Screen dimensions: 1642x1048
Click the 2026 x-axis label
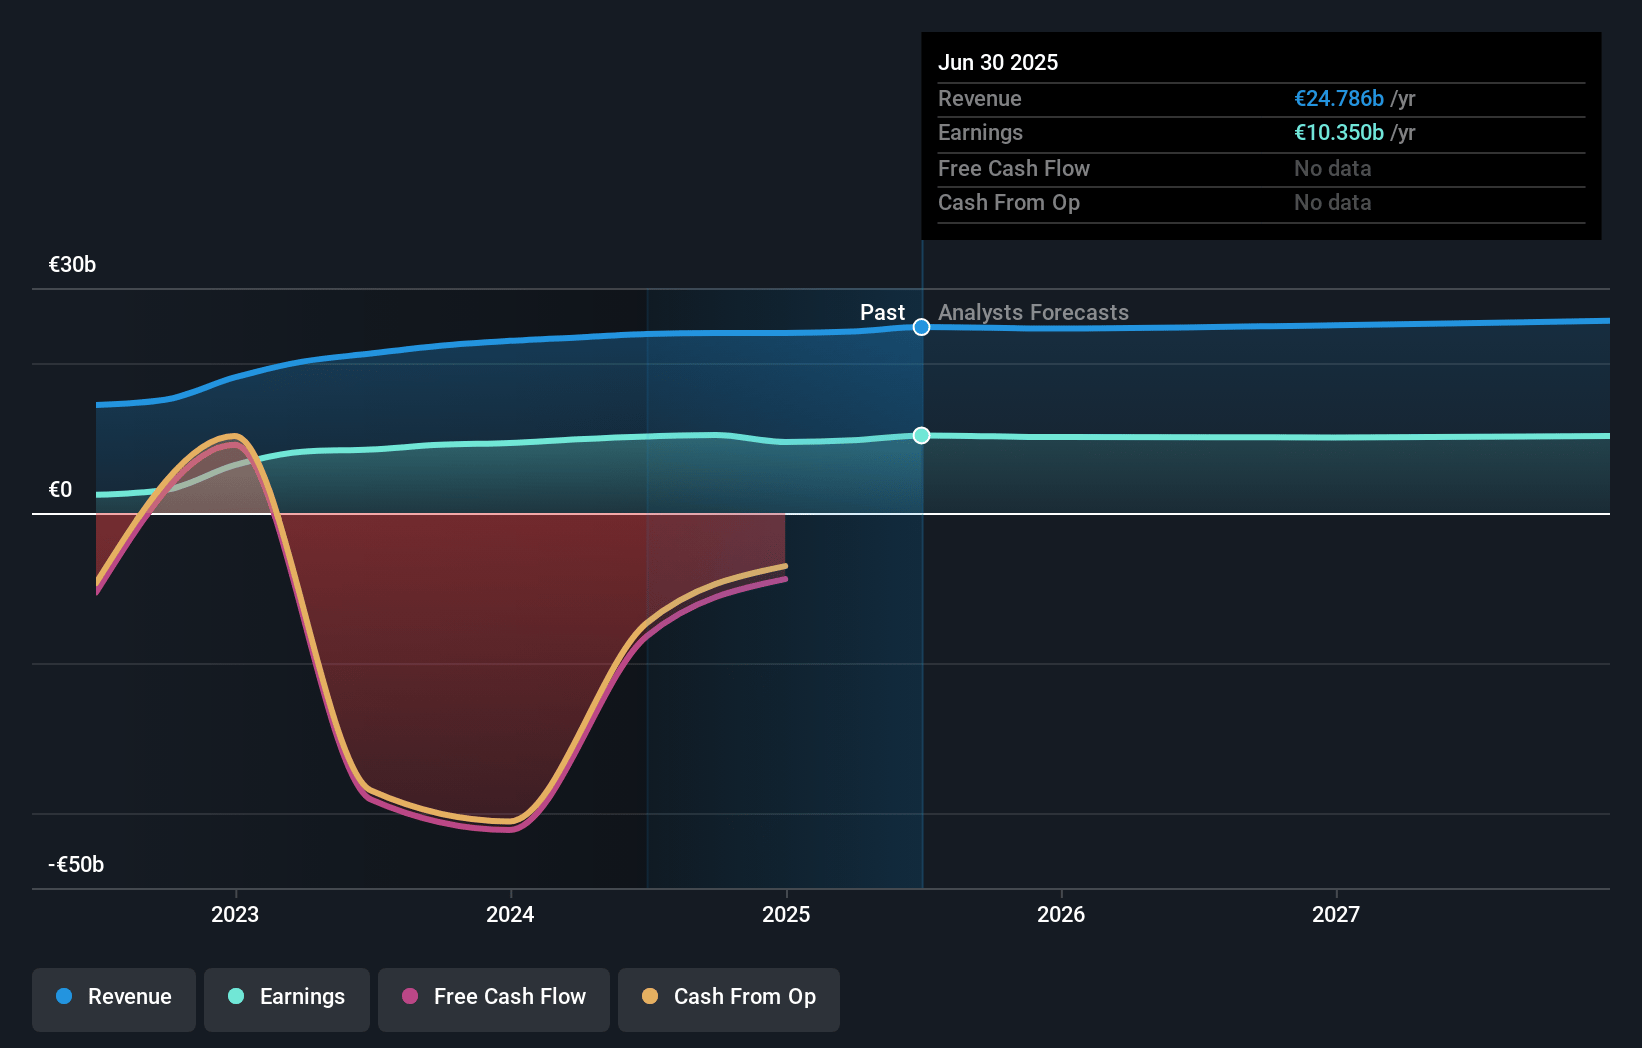click(x=1061, y=914)
